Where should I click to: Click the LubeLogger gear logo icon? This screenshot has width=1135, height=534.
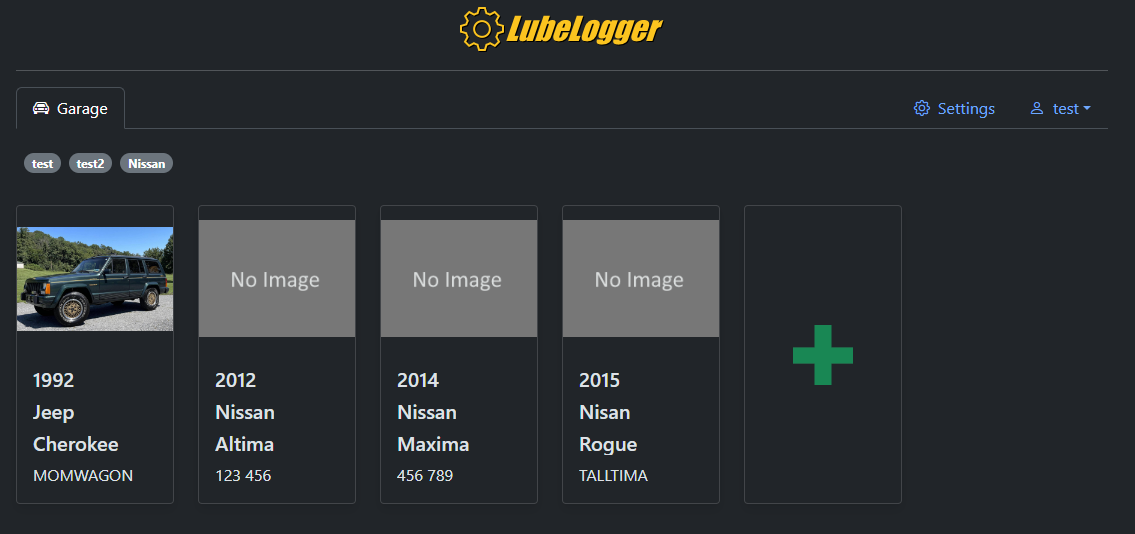pyautogui.click(x=481, y=29)
